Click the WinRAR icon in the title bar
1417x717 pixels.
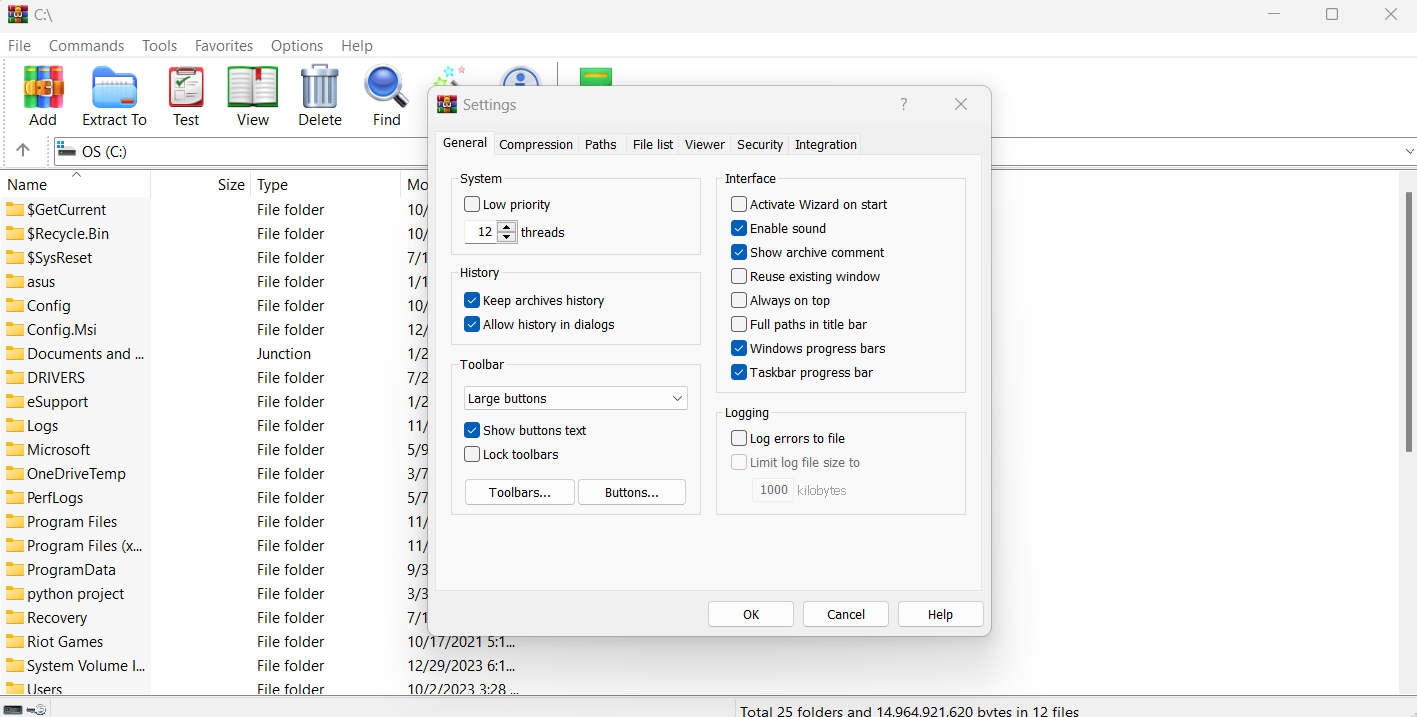[14, 14]
